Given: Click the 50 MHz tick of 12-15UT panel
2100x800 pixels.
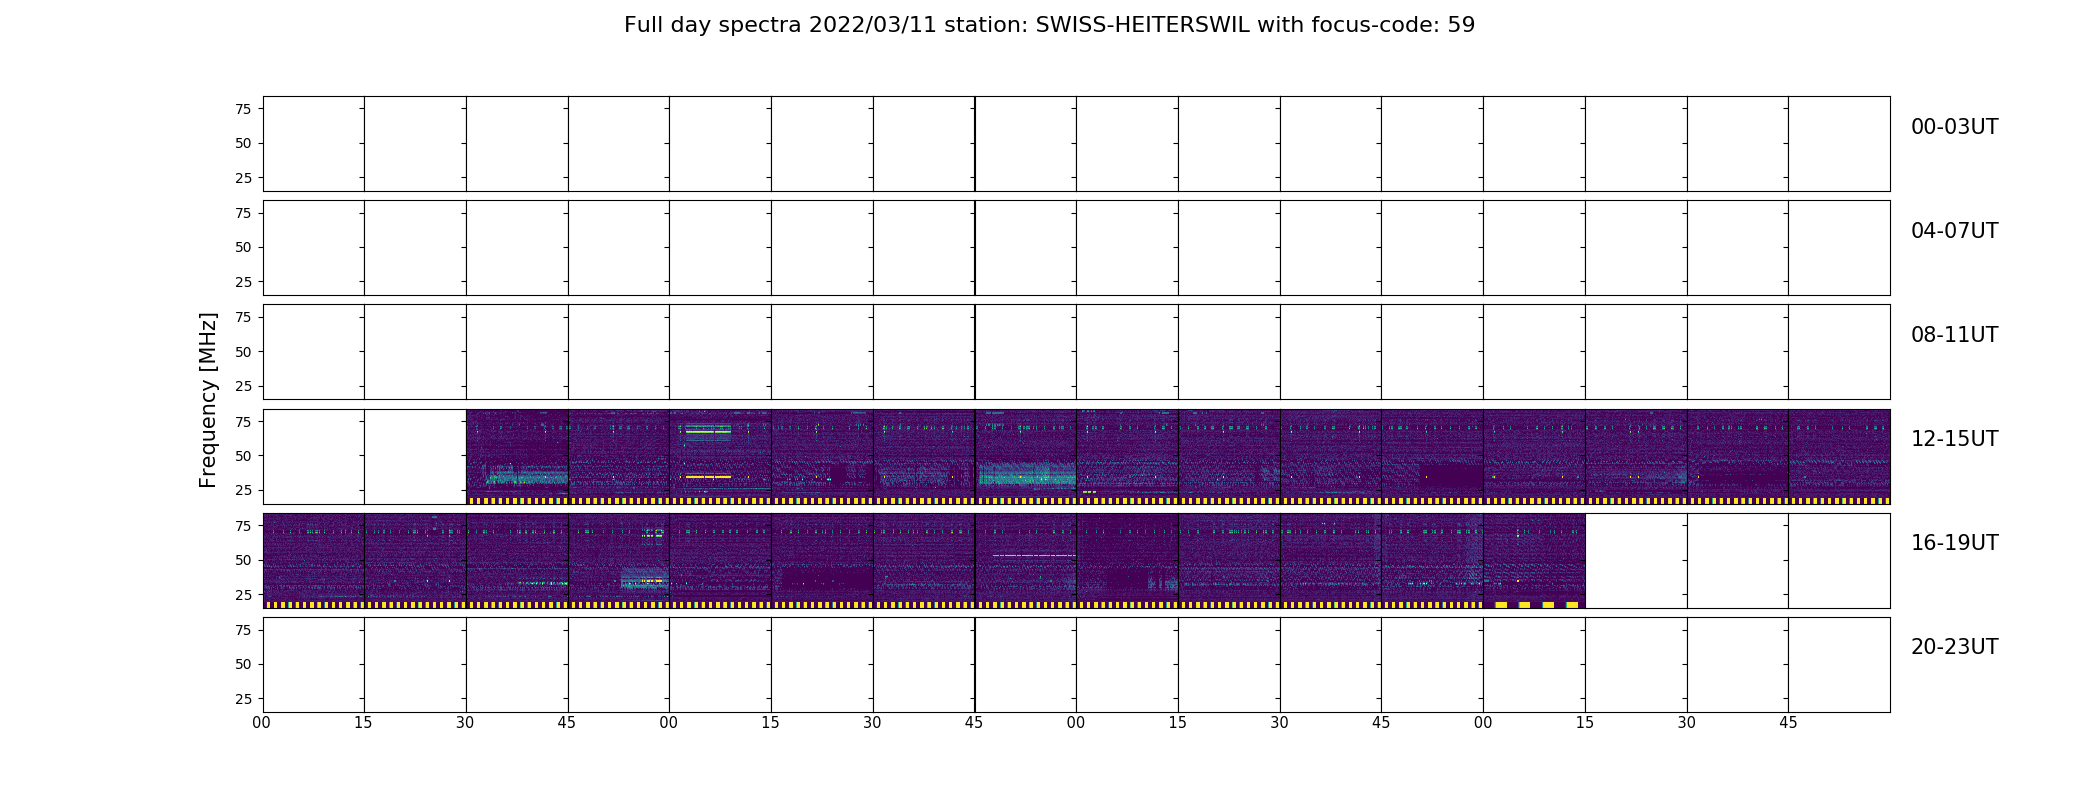Looking at the screenshot, I should pyautogui.click(x=243, y=456).
